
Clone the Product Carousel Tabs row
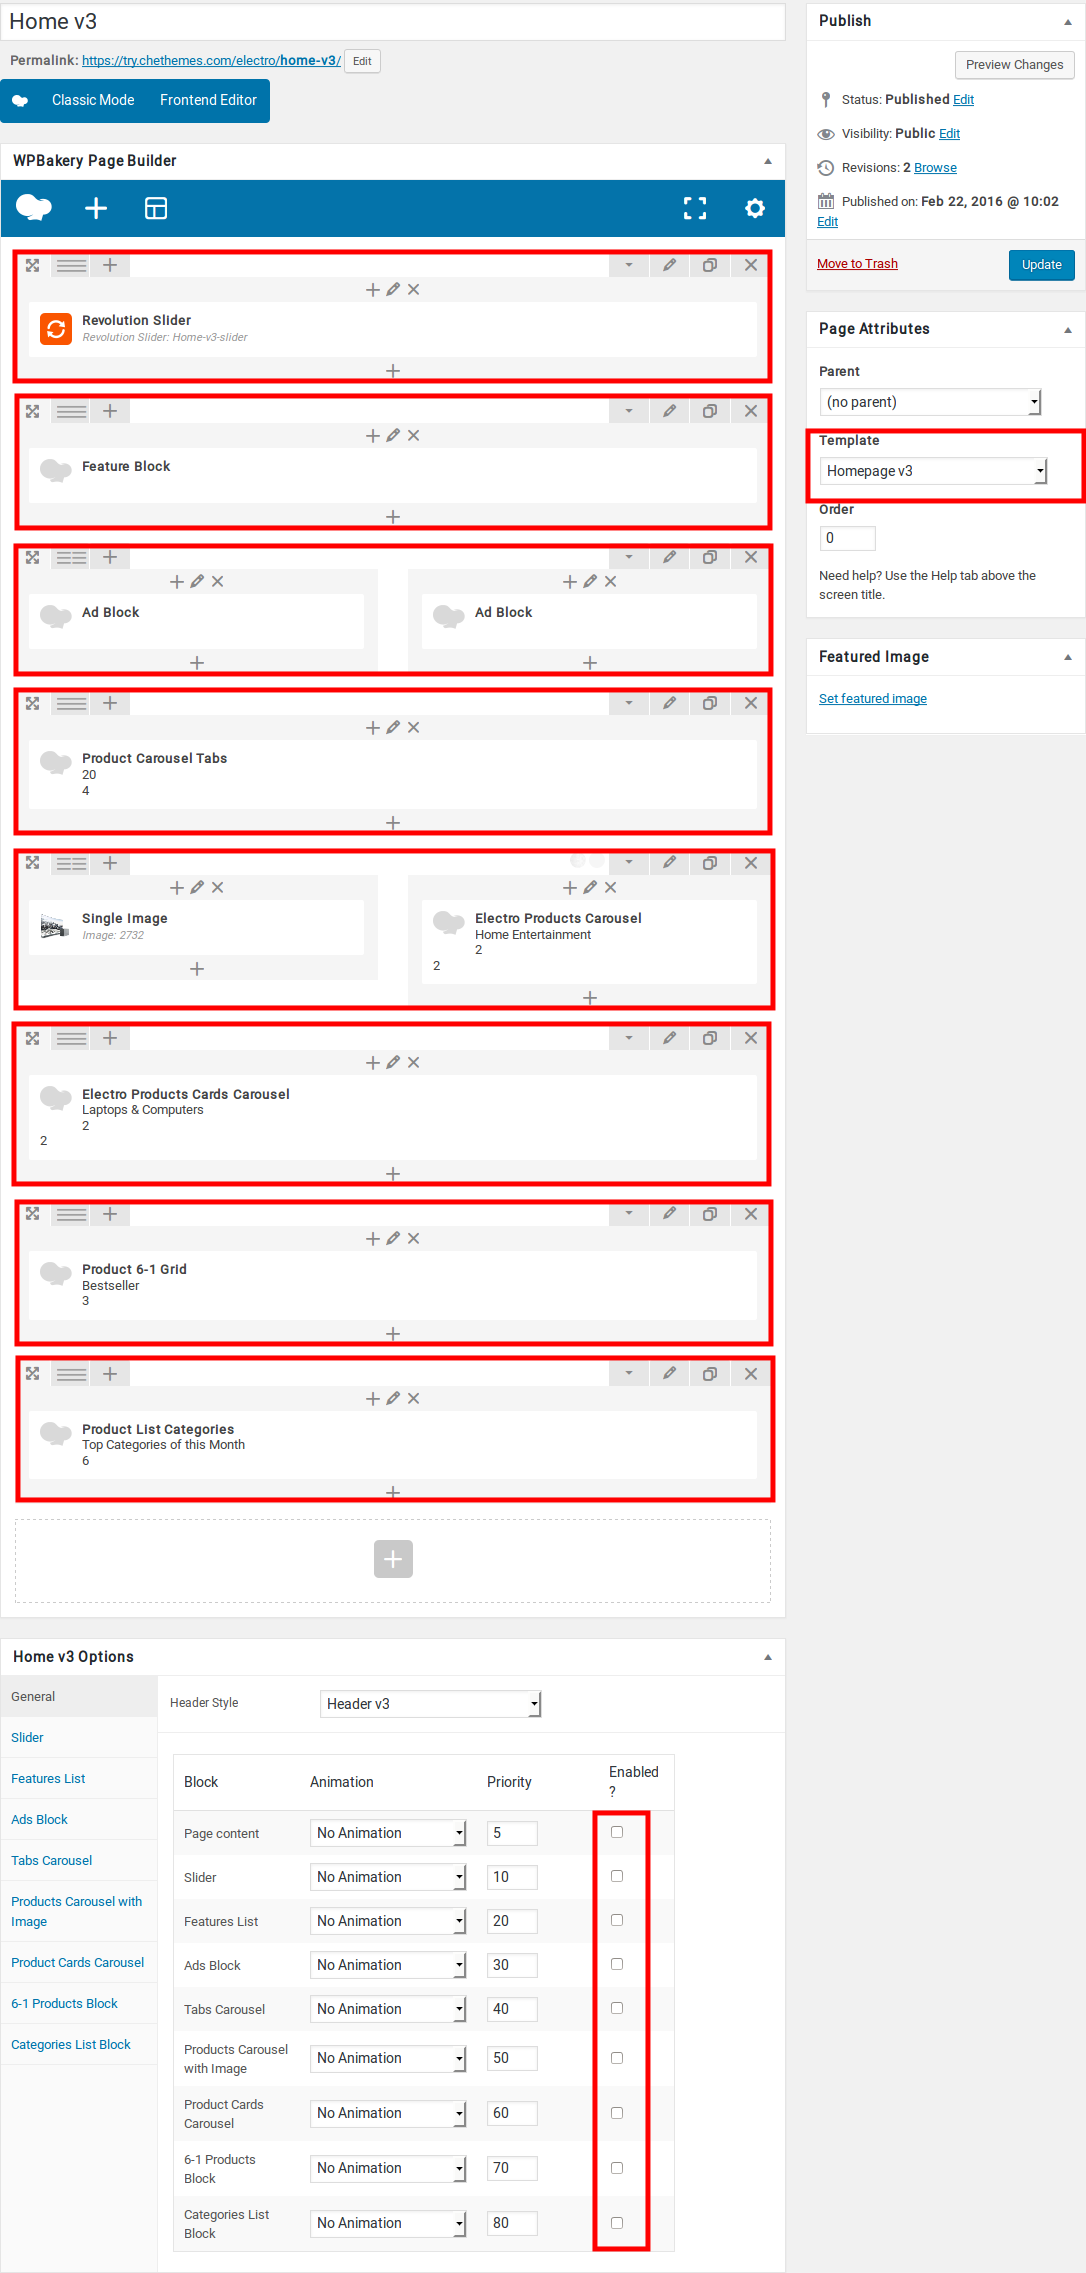710,703
